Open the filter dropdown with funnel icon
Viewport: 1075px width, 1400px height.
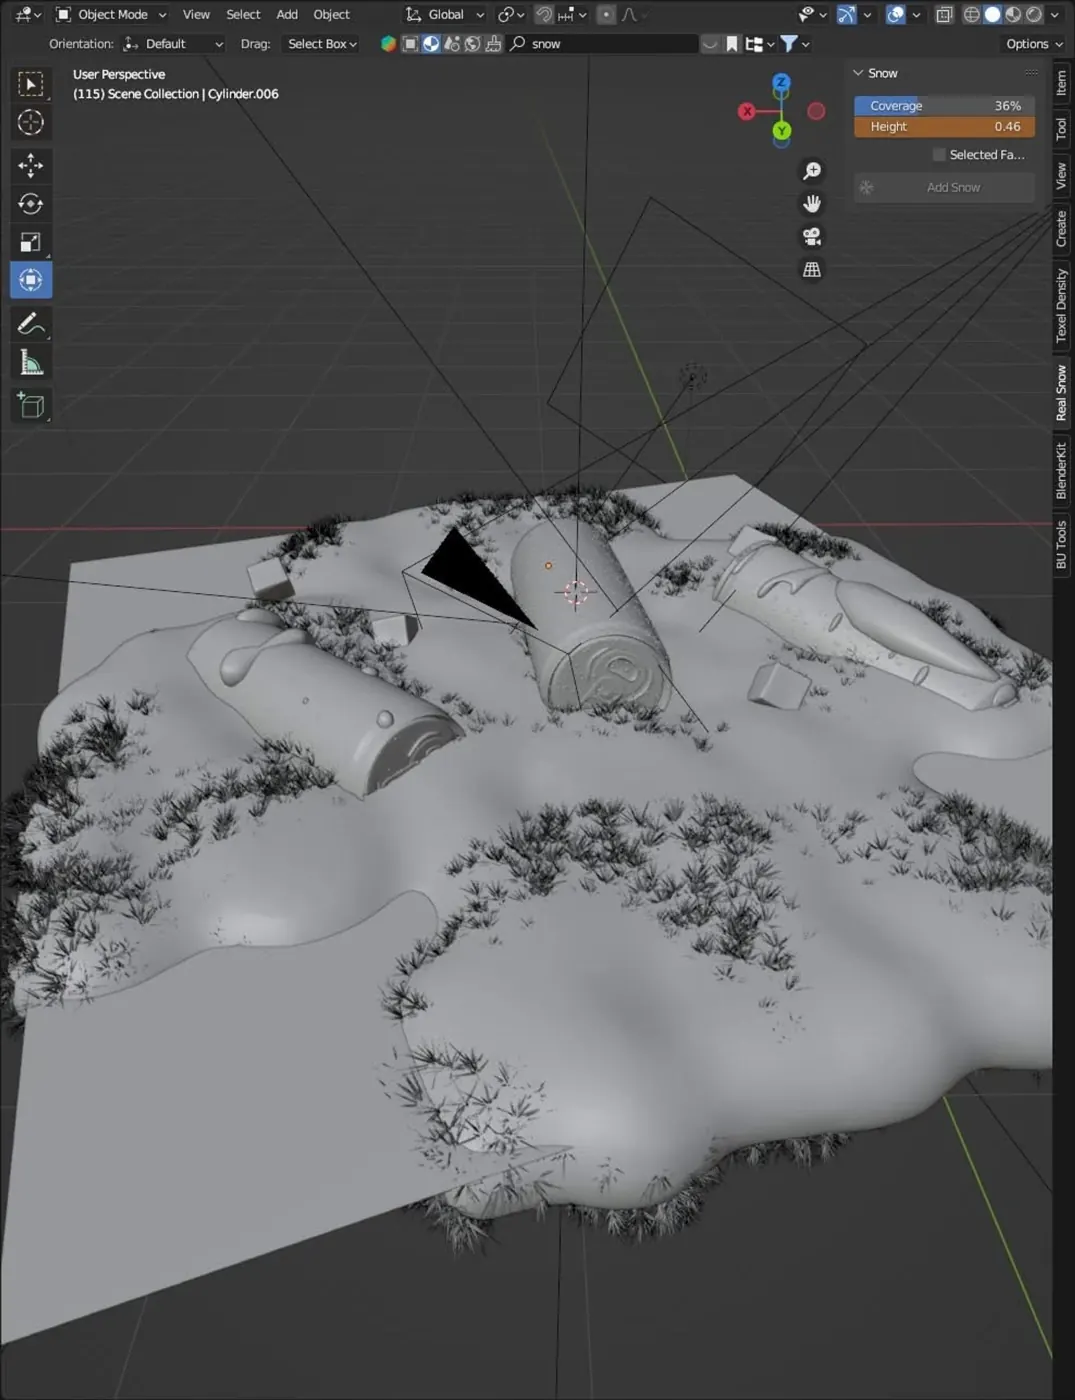click(794, 44)
